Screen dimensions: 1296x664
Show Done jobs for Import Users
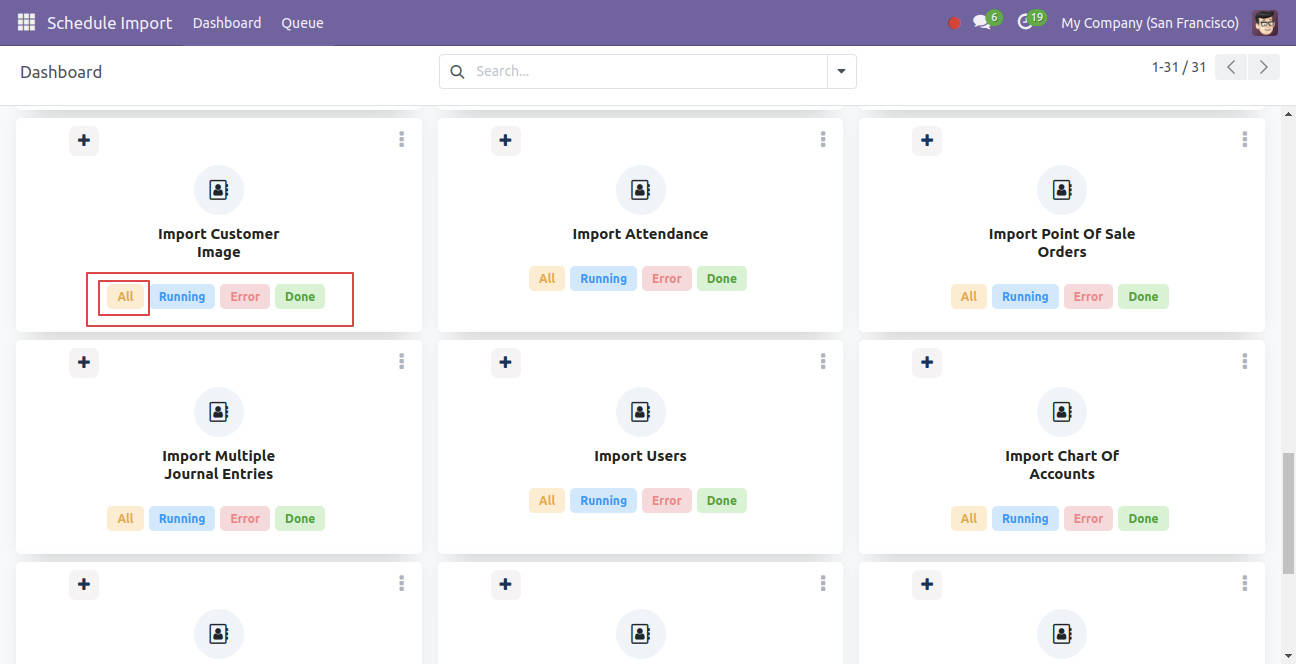coord(722,501)
